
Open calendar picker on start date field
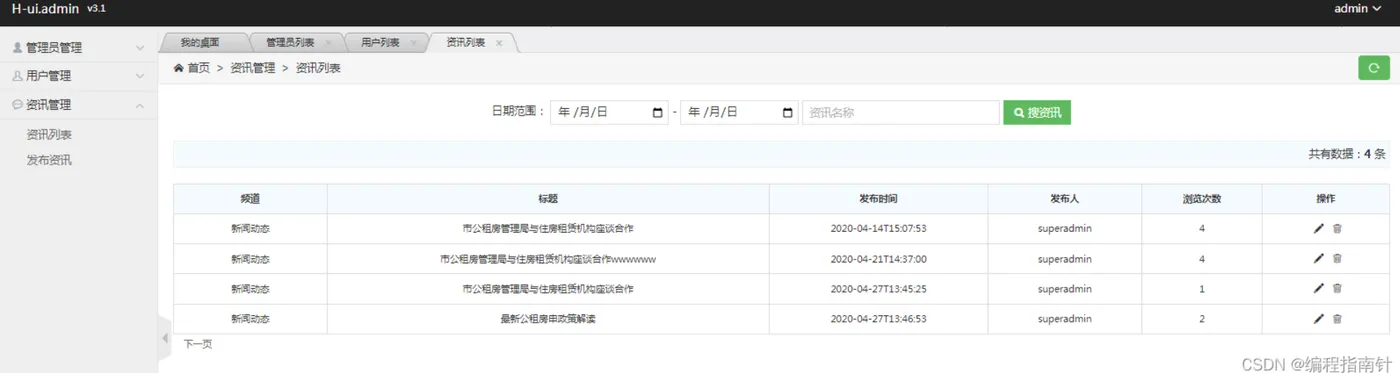658,113
